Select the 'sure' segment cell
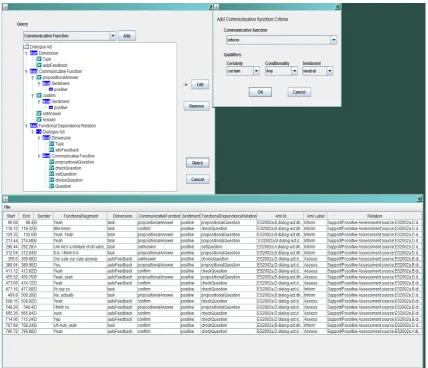This screenshot has height=368, width=428. 80,313
